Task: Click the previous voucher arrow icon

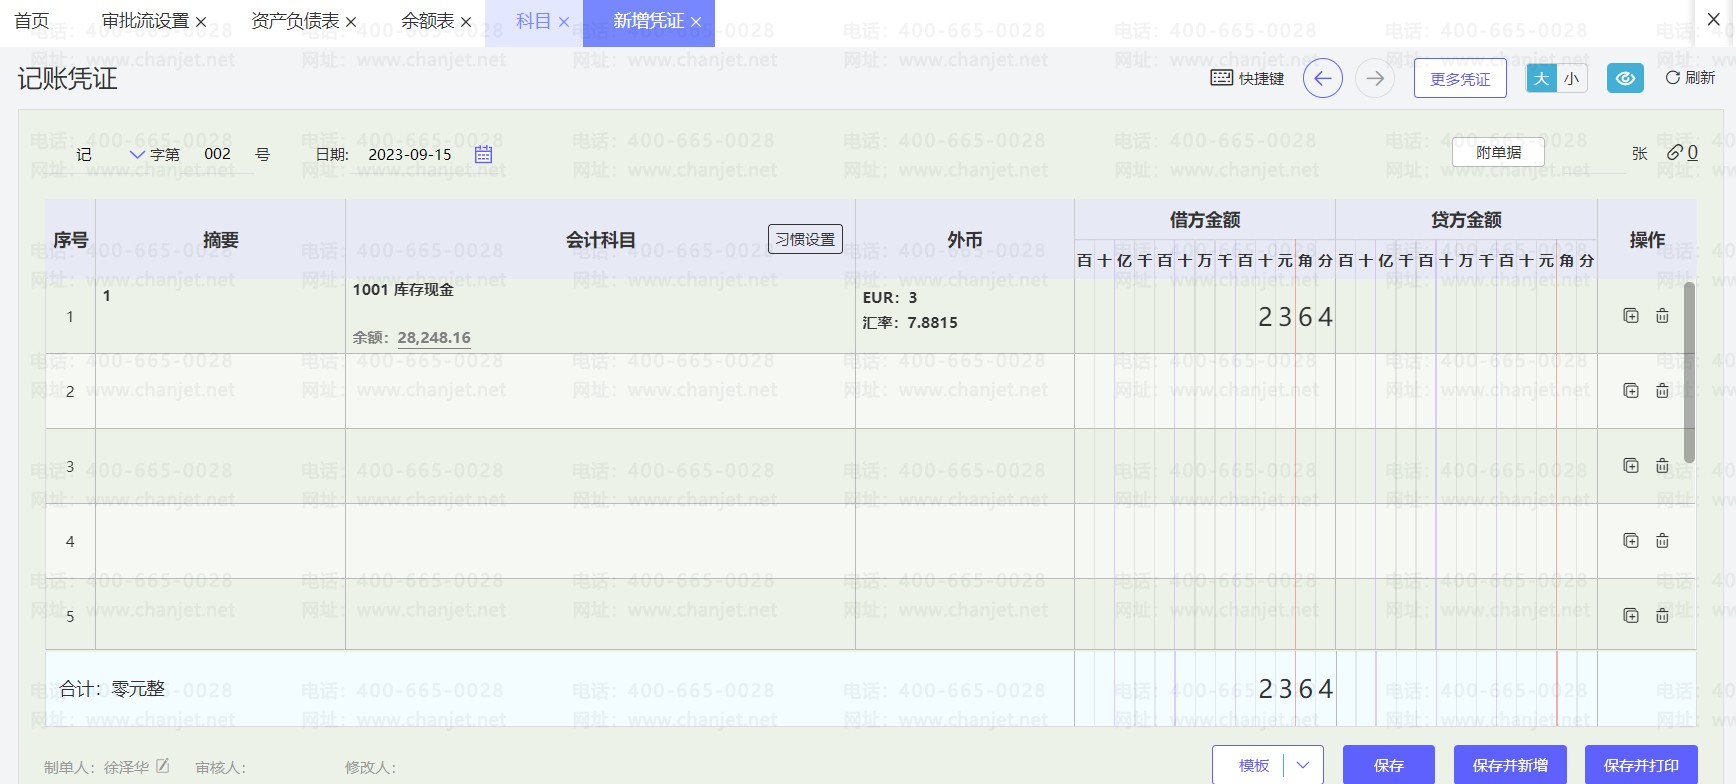Action: (1322, 78)
